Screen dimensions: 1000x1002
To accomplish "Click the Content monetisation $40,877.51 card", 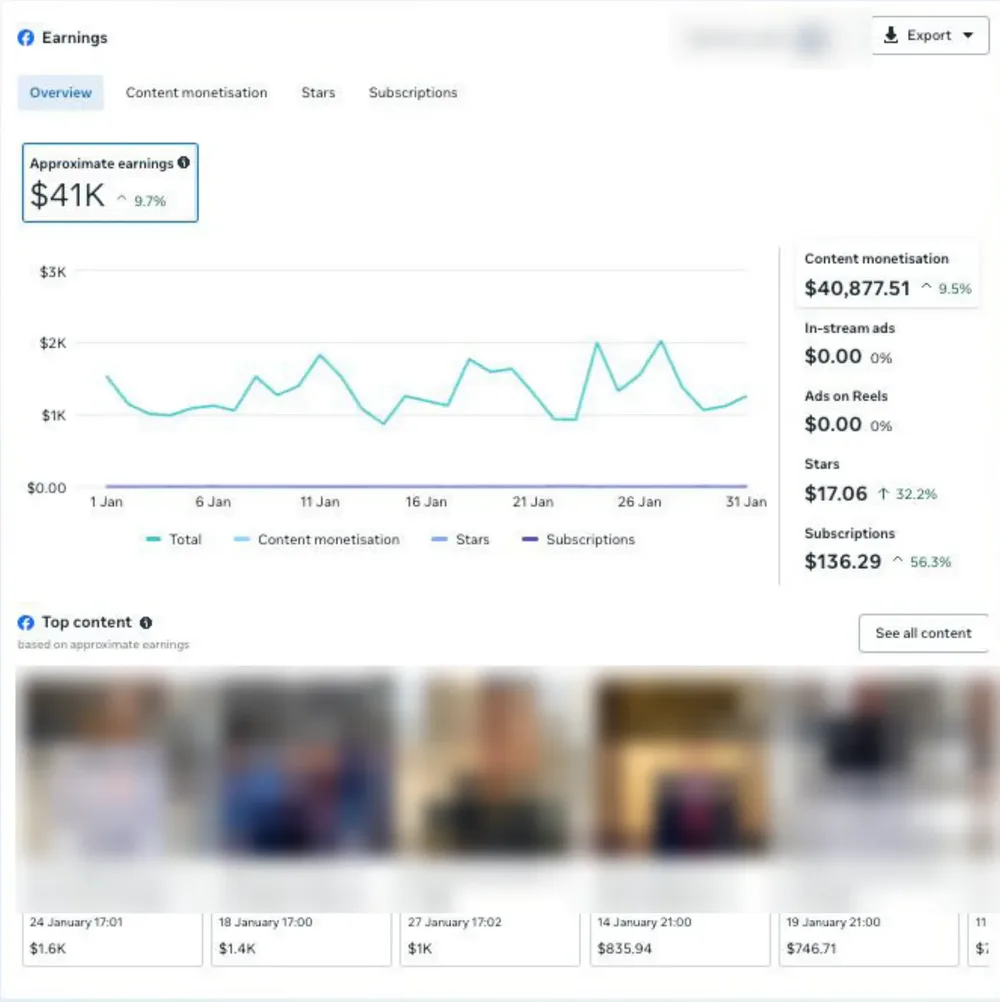I will (x=888, y=275).
